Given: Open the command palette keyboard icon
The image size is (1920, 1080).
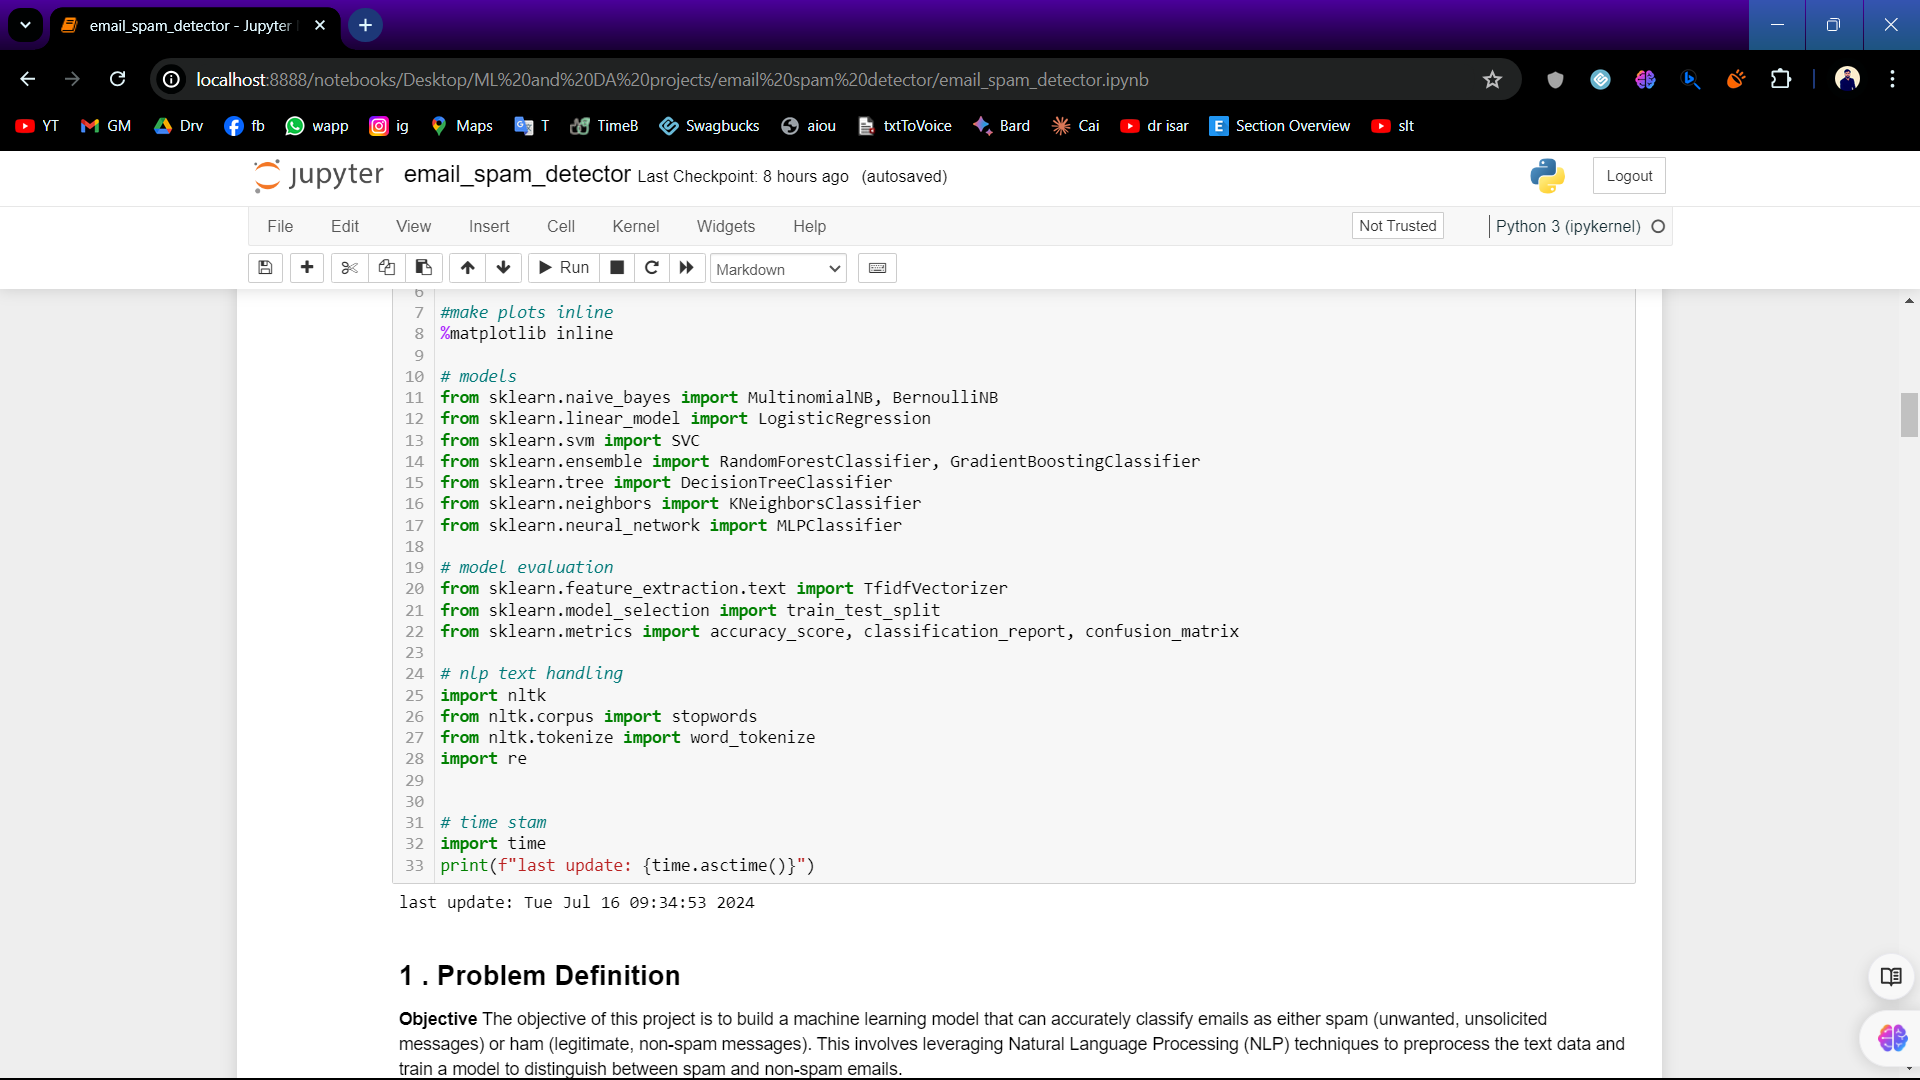Looking at the screenshot, I should [x=877, y=268].
